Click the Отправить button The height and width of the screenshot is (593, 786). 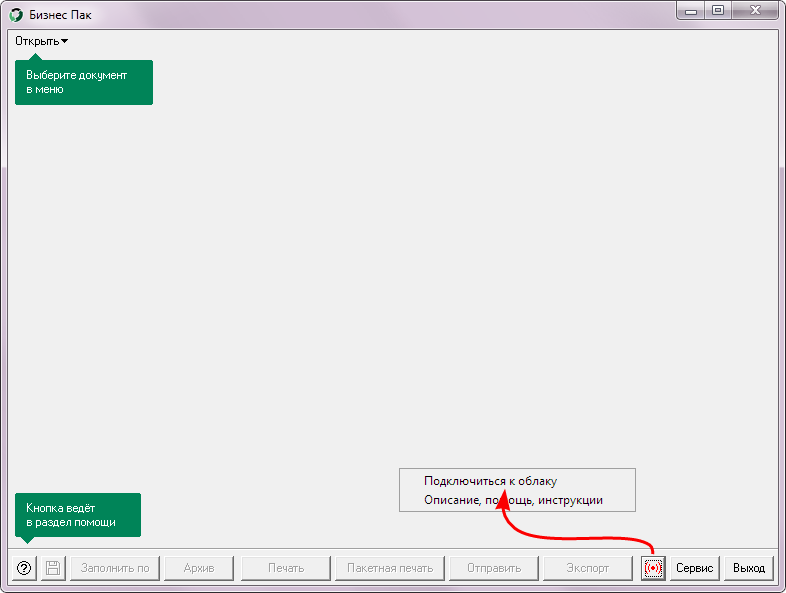point(494,568)
